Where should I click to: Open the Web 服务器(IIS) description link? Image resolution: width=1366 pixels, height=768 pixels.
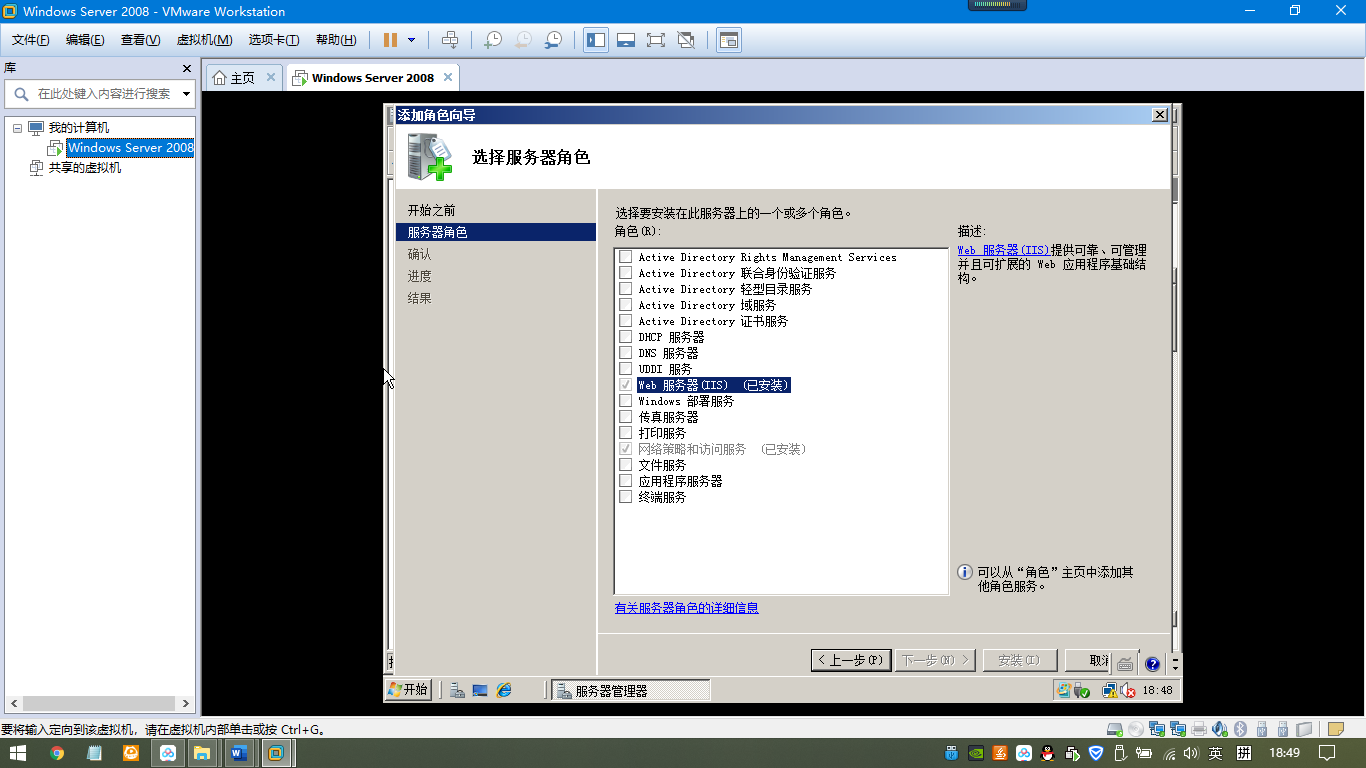[1004, 250]
